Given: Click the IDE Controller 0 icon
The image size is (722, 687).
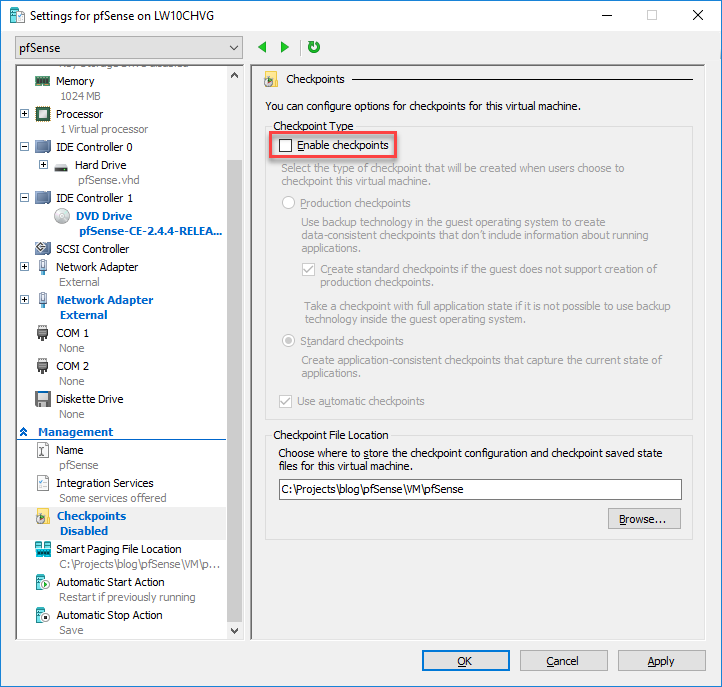Looking at the screenshot, I should click(x=43, y=147).
